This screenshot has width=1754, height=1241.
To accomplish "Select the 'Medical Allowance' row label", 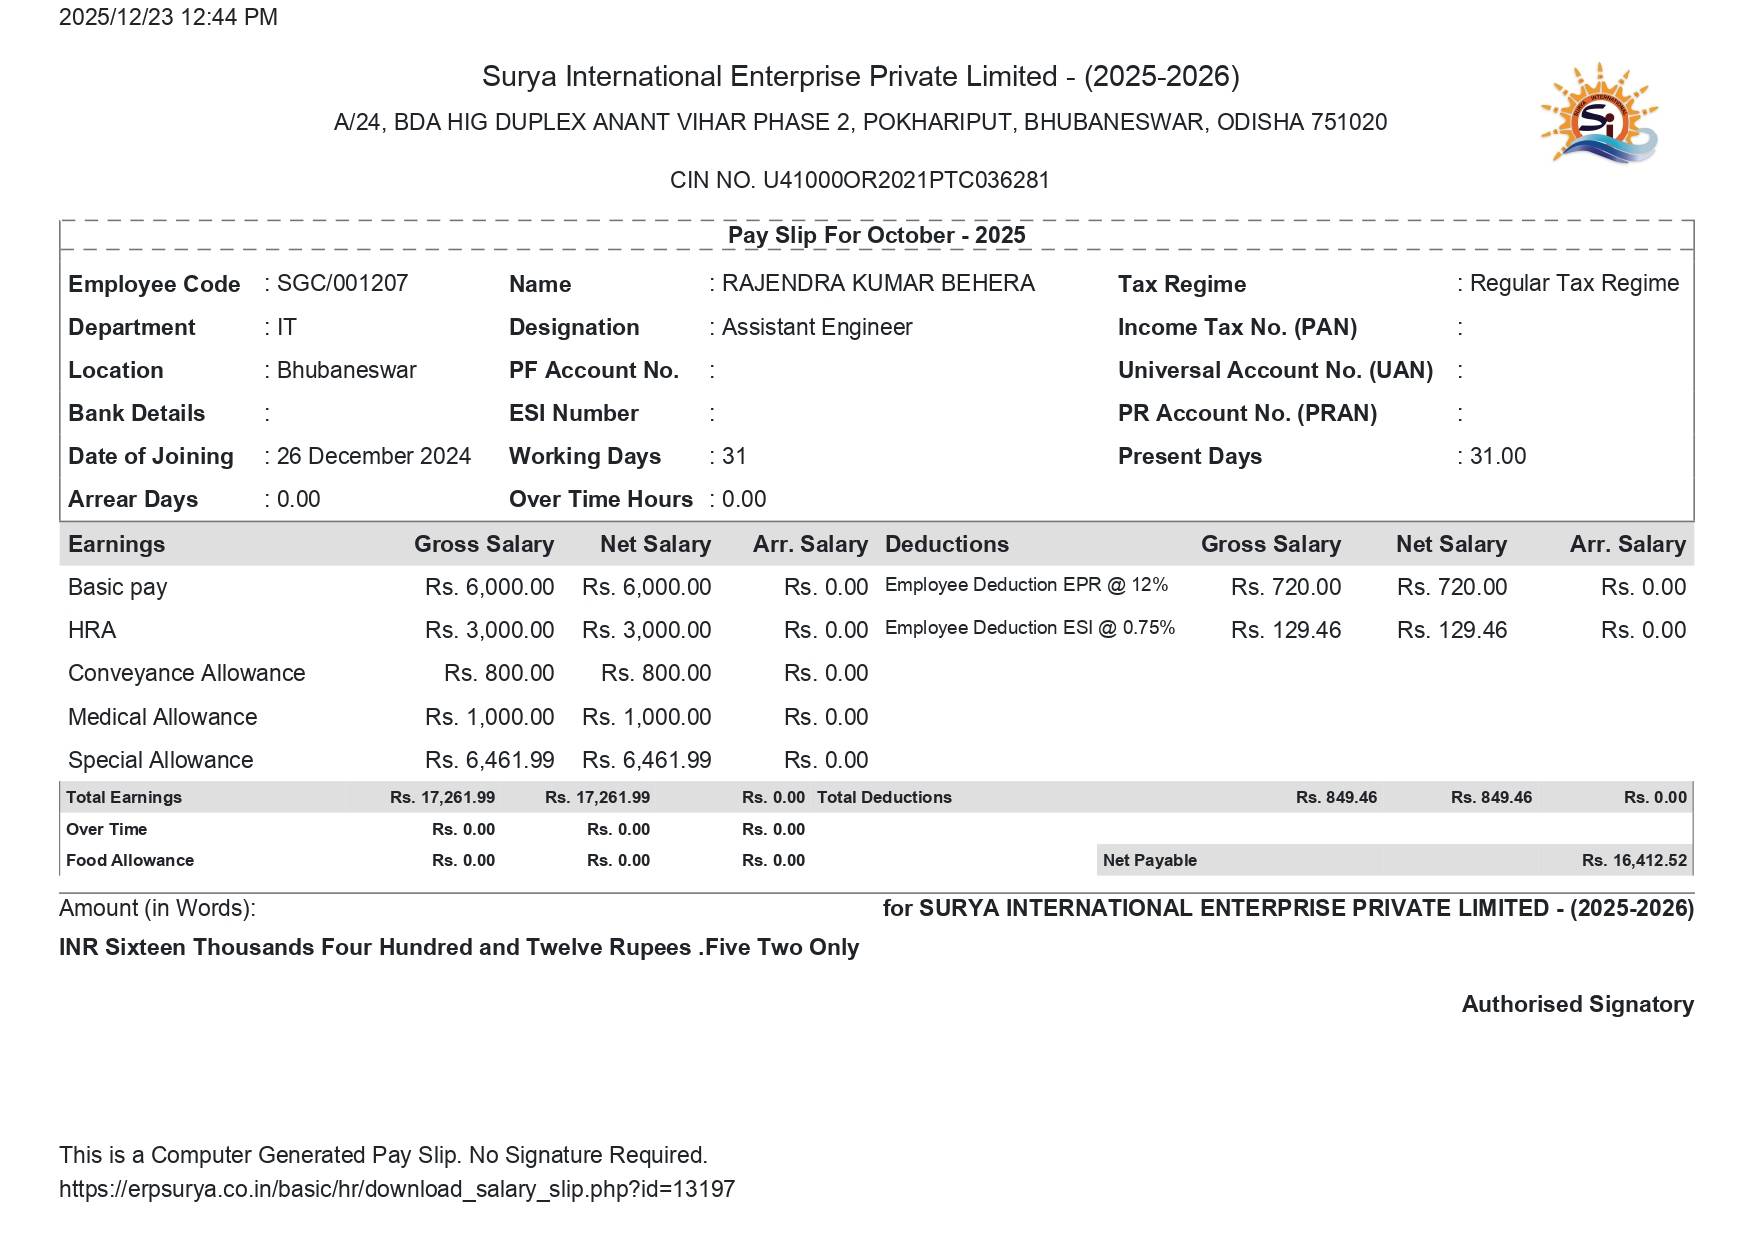I will (x=163, y=717).
